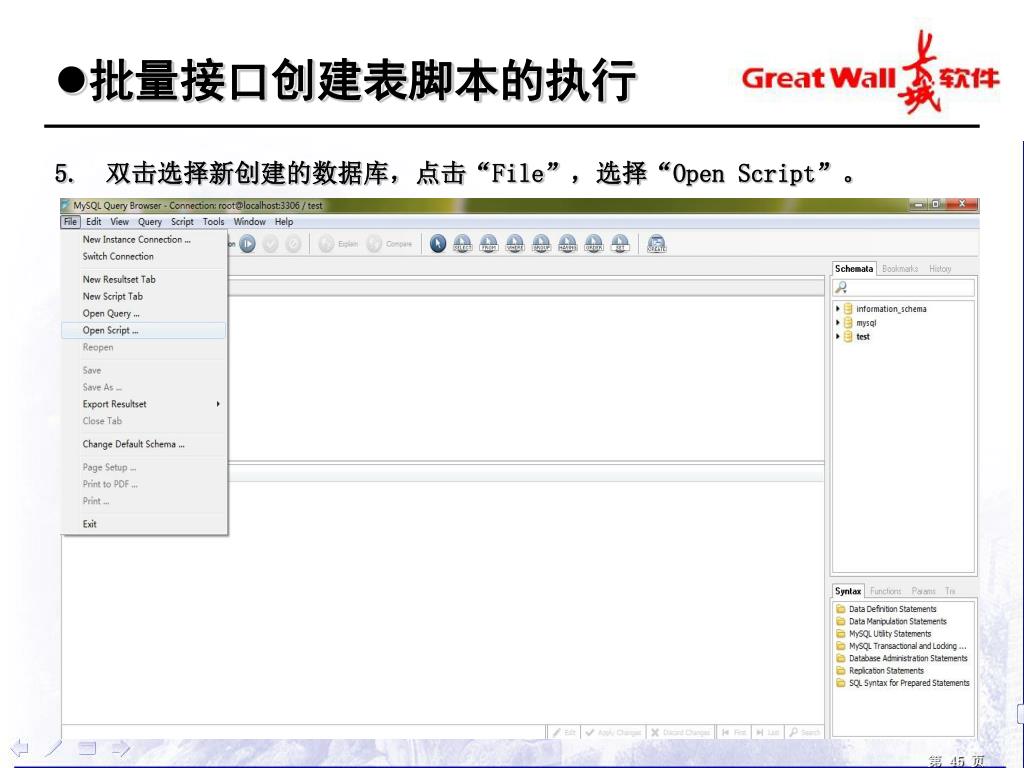Viewport: 1024px width, 768px height.
Task: Expand the test database node
Action: [838, 336]
